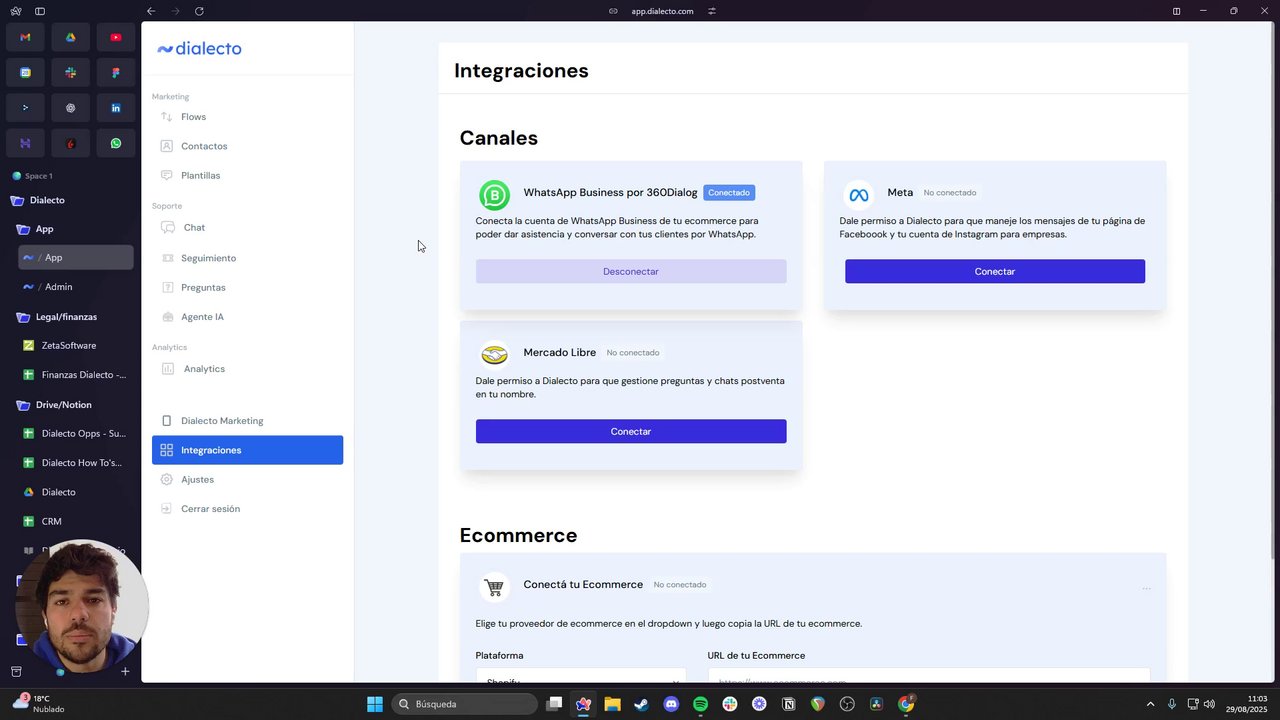Image resolution: width=1280 pixels, height=720 pixels.
Task: Open the Google Calendar pinned tab
Action: click(x=25, y=73)
